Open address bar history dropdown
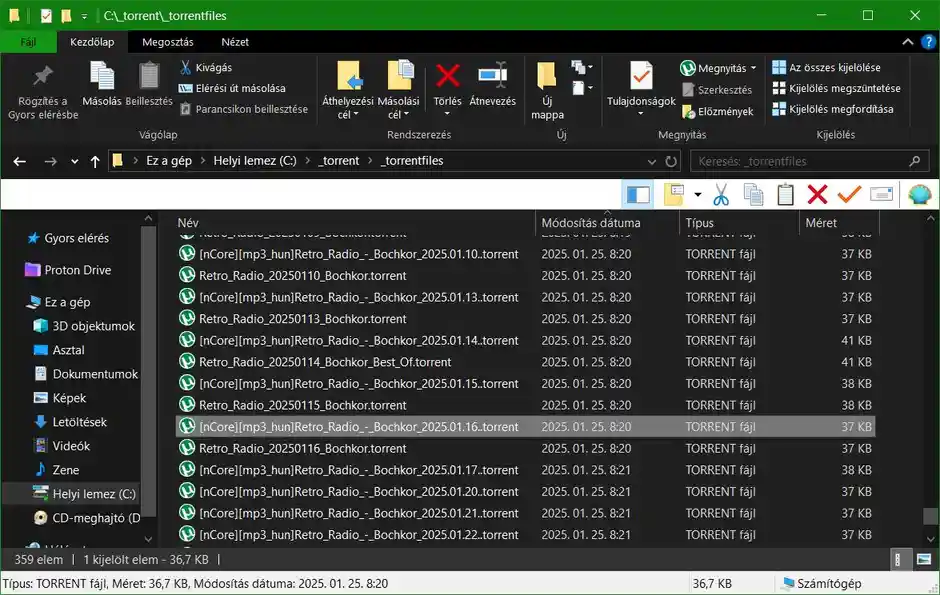Viewport: 940px width, 595px height. pos(652,161)
